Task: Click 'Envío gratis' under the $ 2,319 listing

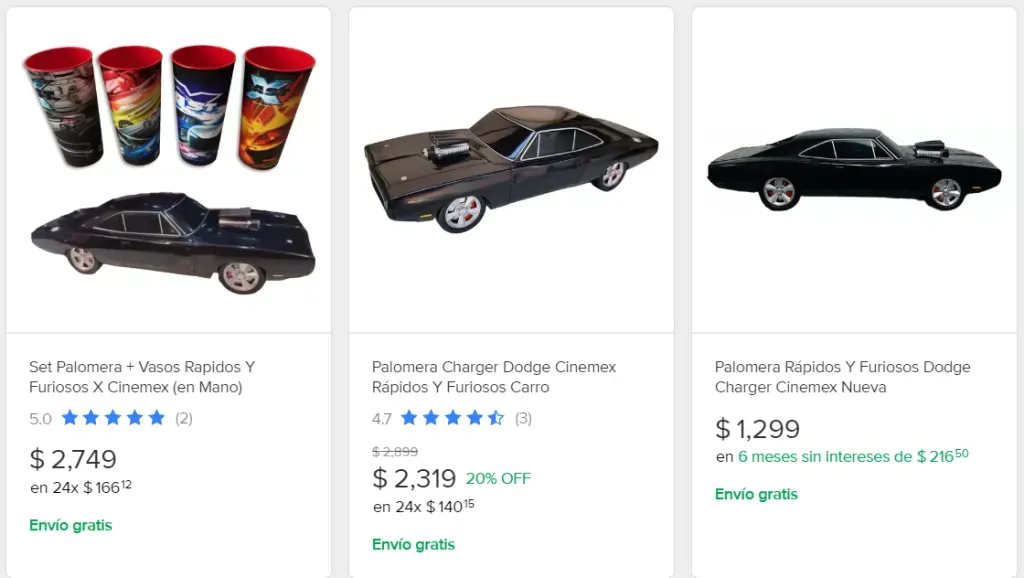Action: click(413, 545)
